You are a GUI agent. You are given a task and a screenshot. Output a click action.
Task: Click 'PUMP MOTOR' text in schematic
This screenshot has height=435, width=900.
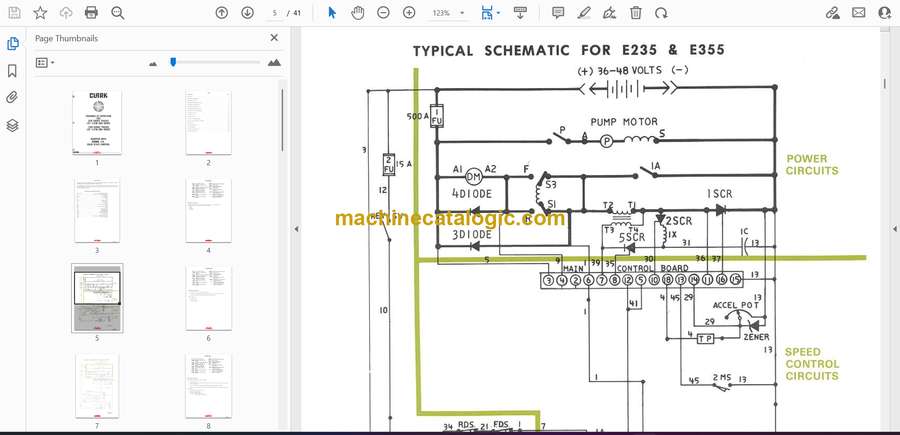coord(624,122)
